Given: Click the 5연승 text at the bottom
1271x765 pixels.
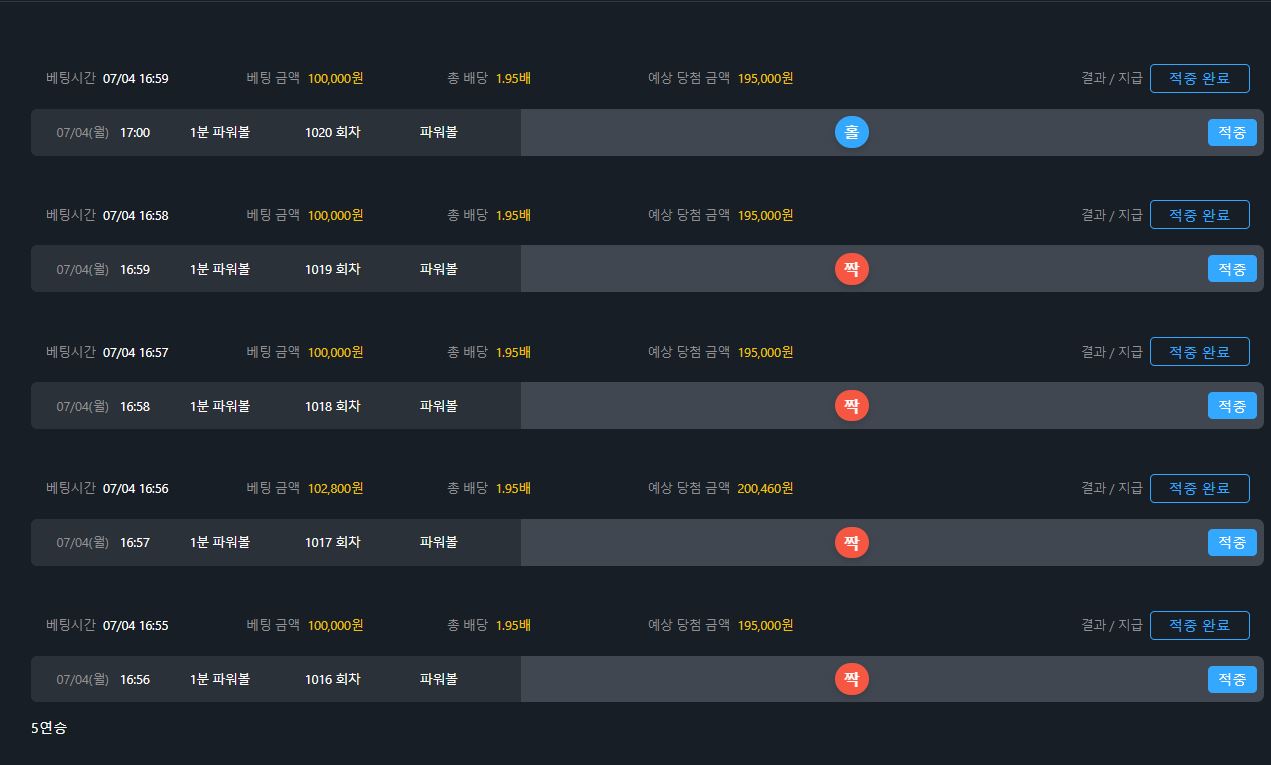Looking at the screenshot, I should pyautogui.click(x=49, y=728).
